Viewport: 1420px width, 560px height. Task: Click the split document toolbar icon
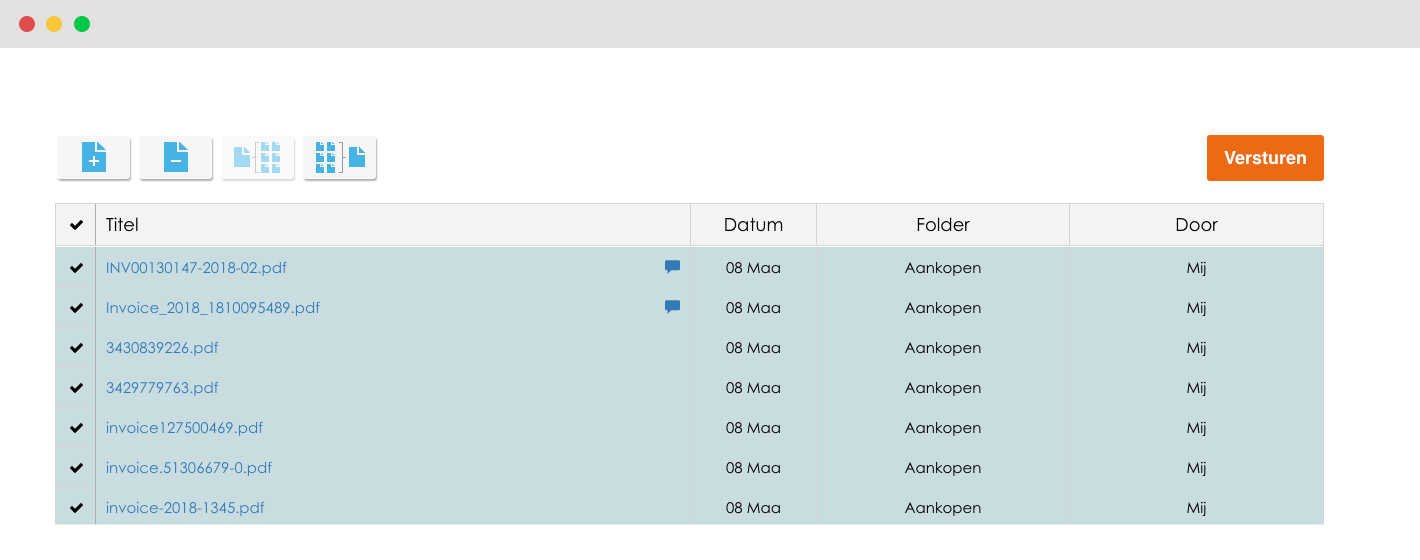point(258,158)
